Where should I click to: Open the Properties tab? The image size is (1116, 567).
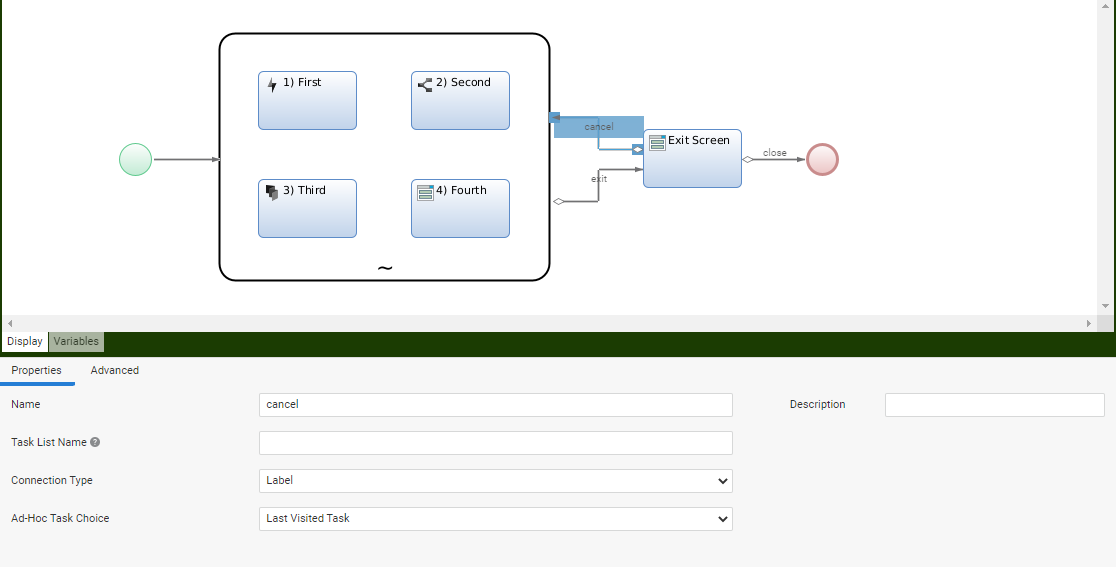pos(36,370)
